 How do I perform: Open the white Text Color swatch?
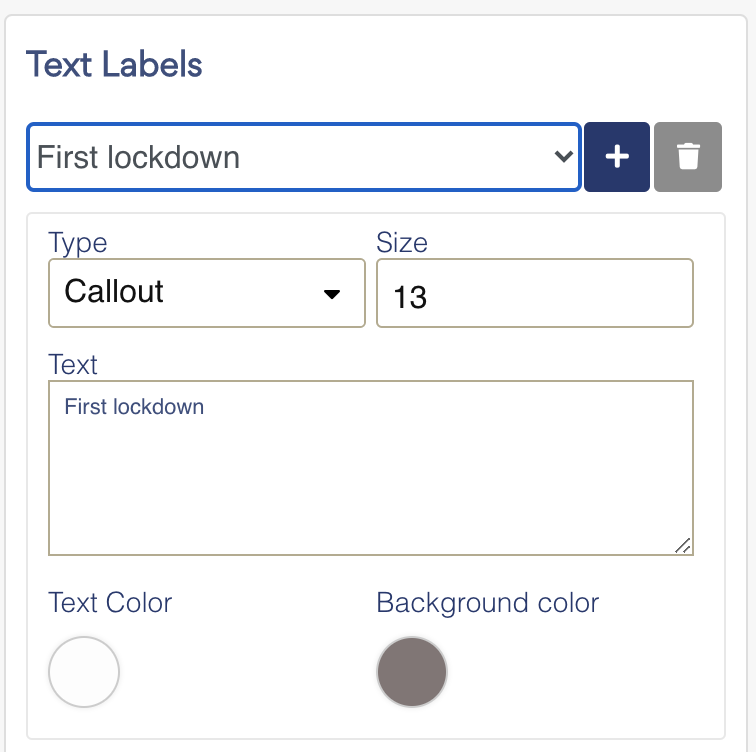pyautogui.click(x=84, y=672)
